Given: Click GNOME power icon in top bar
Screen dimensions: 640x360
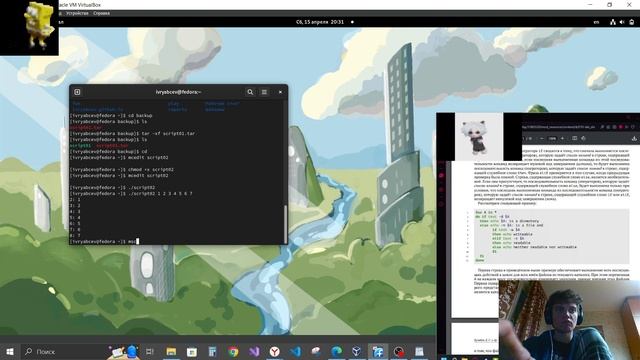Looking at the screenshot, I should tap(632, 22).
